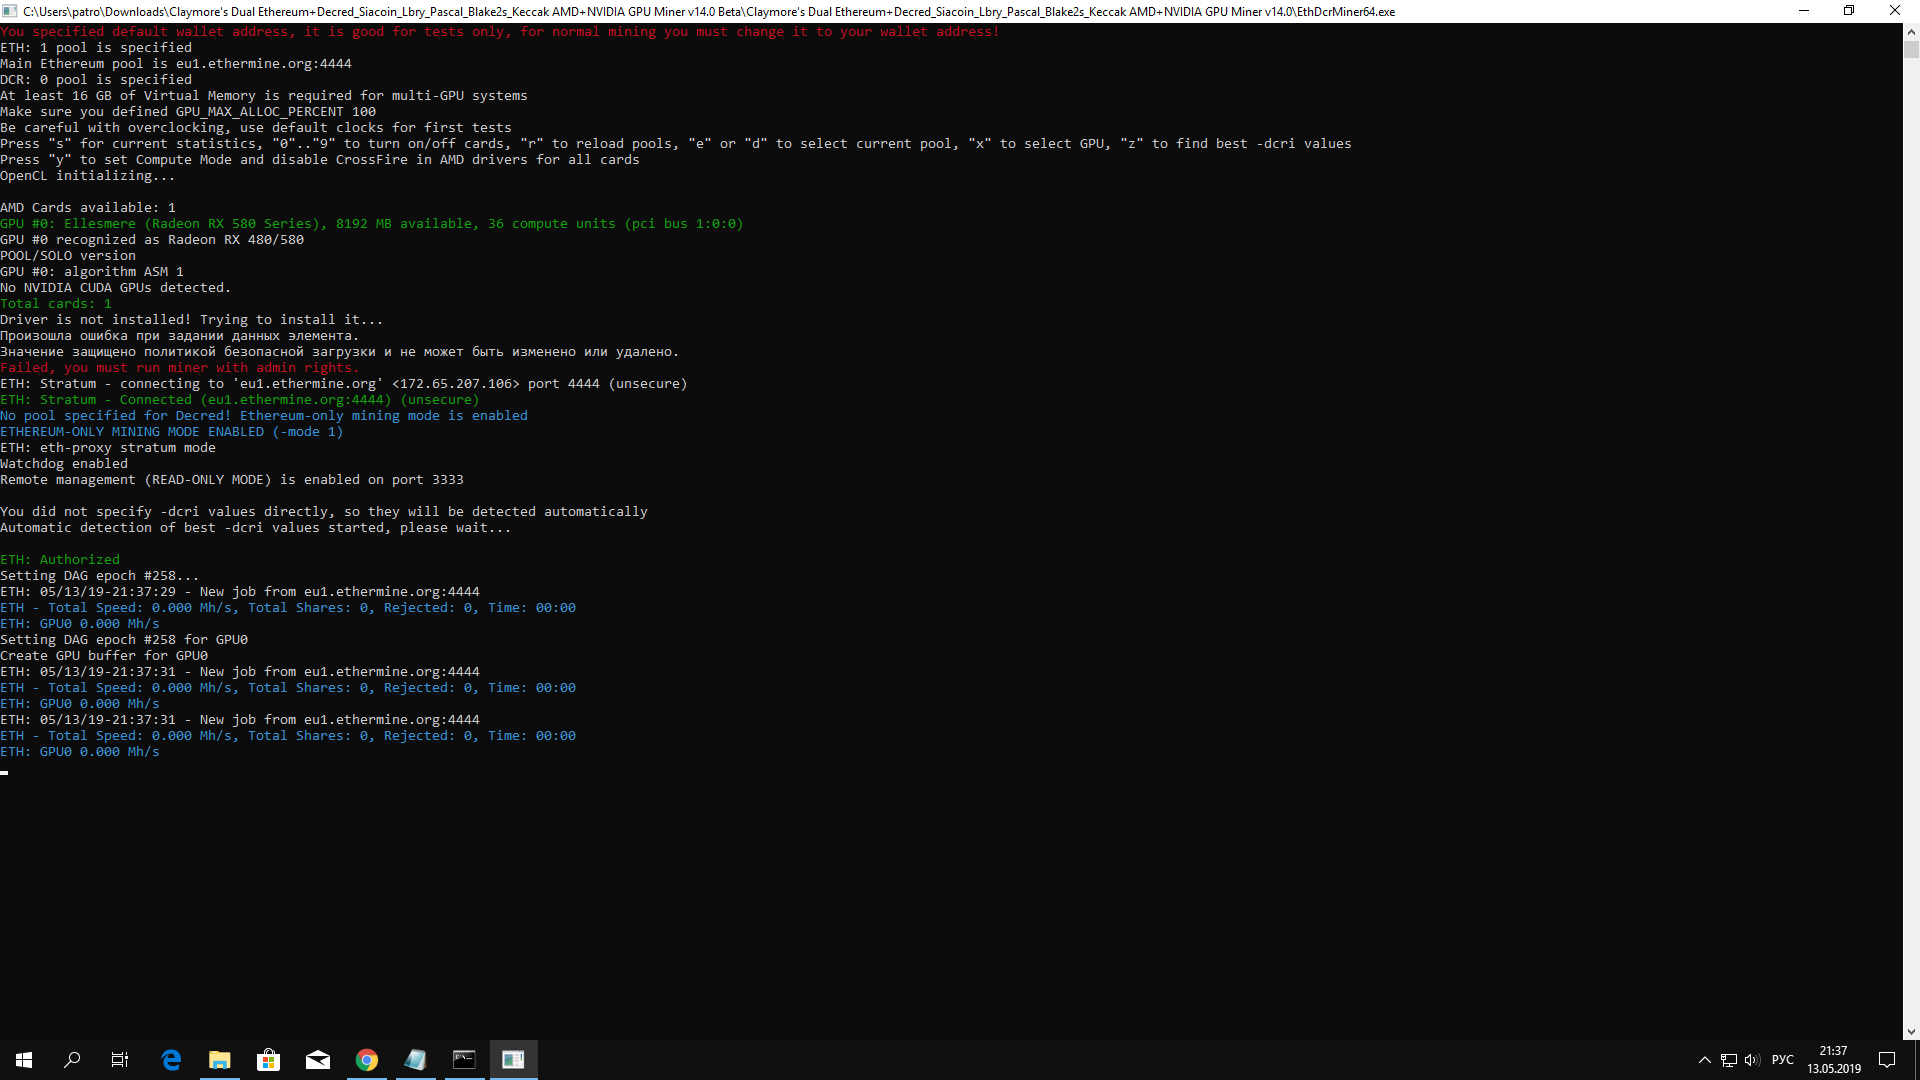
Task: Click 'AMD Cards available: 1' line
Action: [88, 208]
